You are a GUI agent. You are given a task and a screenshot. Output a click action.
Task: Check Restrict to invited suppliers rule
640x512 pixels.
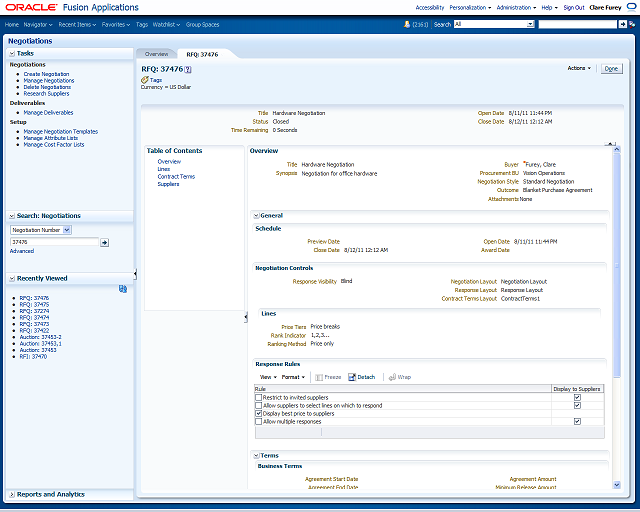click(258, 397)
